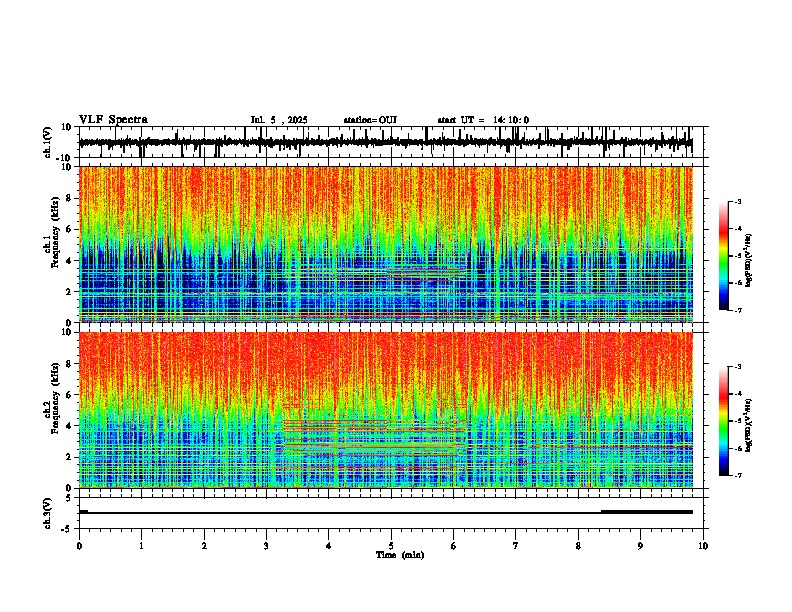Click the "-7" tick on ch.2 colorbar
Image resolution: width=792 pixels, height=612 pixels.
point(738,476)
